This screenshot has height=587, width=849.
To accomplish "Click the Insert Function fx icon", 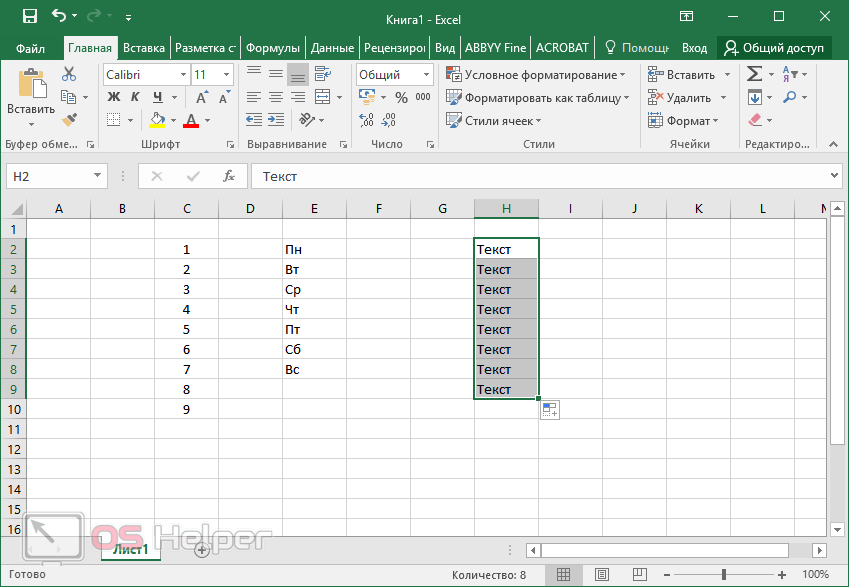I will pyautogui.click(x=229, y=176).
